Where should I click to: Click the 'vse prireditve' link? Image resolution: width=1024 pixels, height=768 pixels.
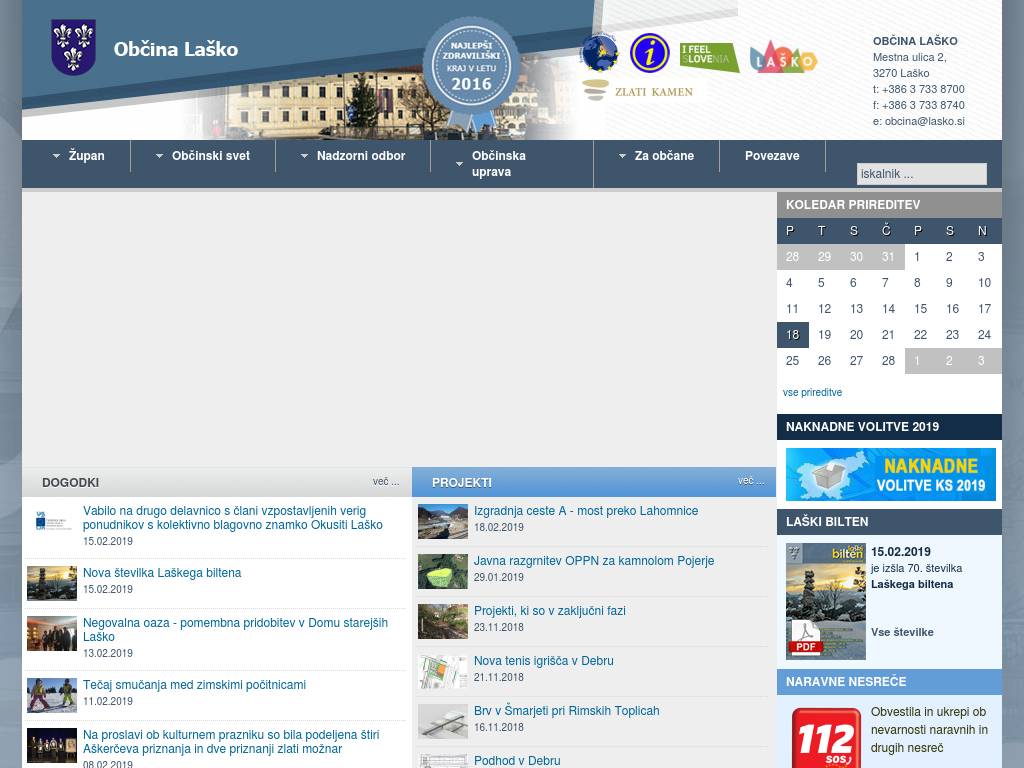click(812, 393)
